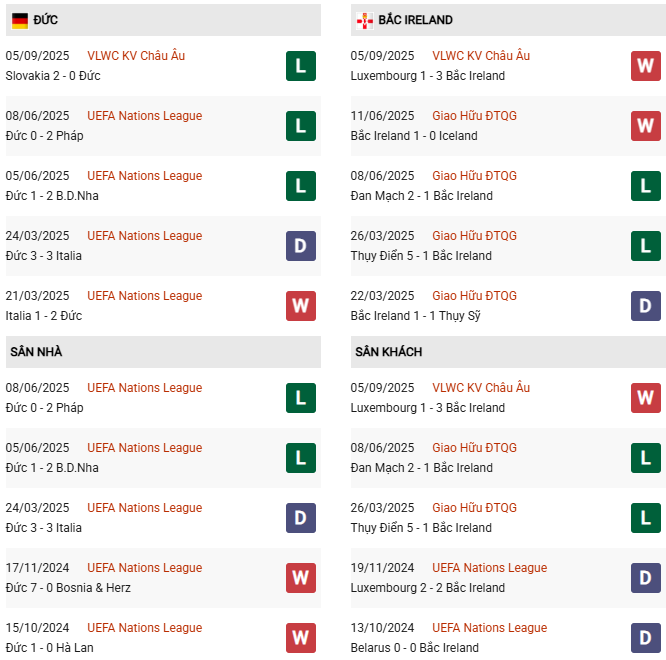Click D badge for Luxembourg 2 - 2 Bắc Ireland

645,578
